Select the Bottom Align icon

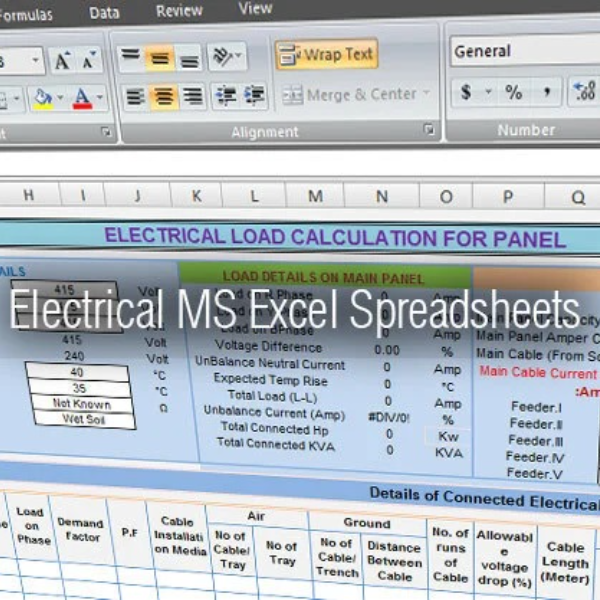(189, 59)
